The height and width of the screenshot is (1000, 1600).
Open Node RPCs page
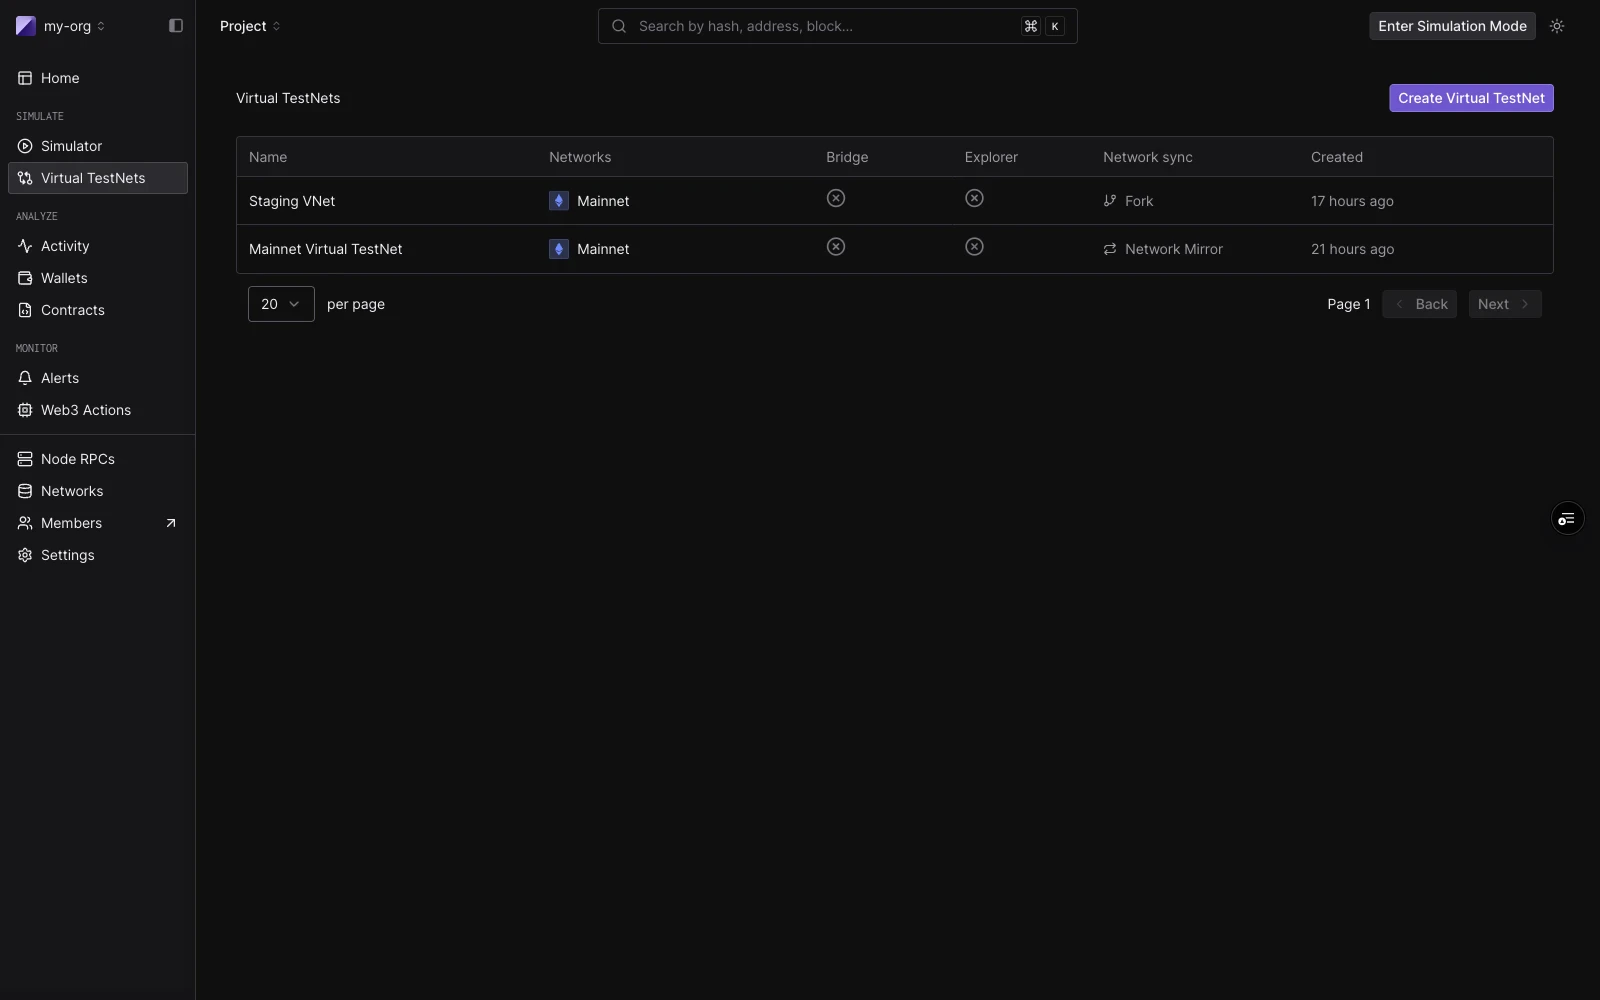tap(98, 459)
